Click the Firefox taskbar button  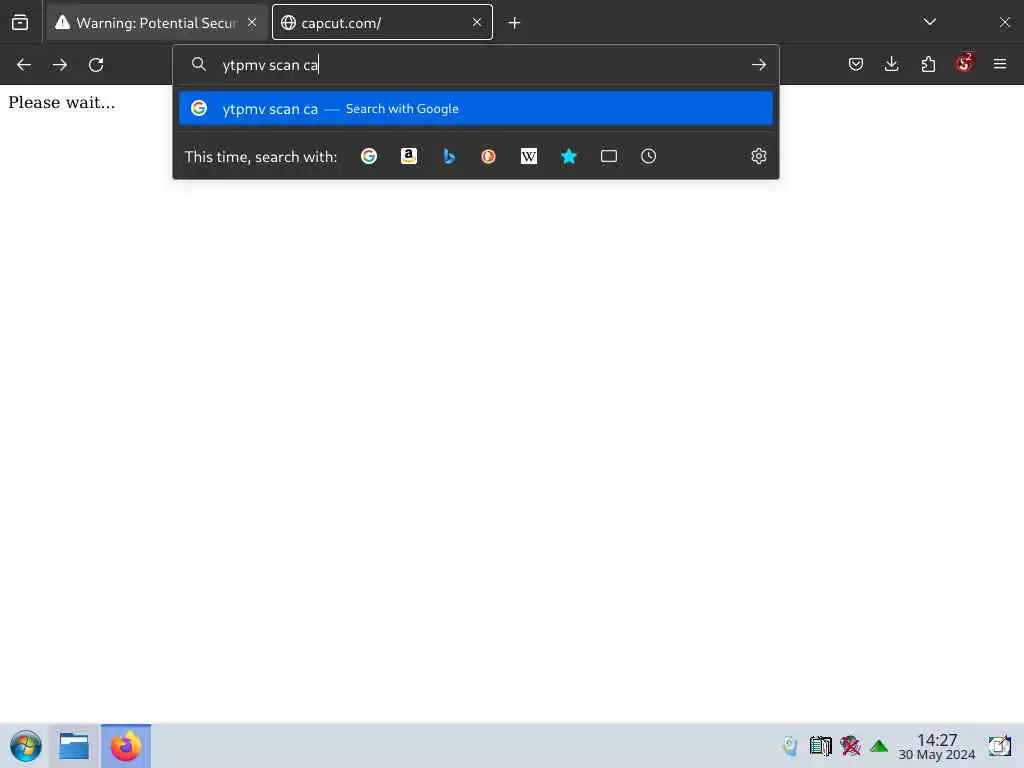click(x=125, y=746)
